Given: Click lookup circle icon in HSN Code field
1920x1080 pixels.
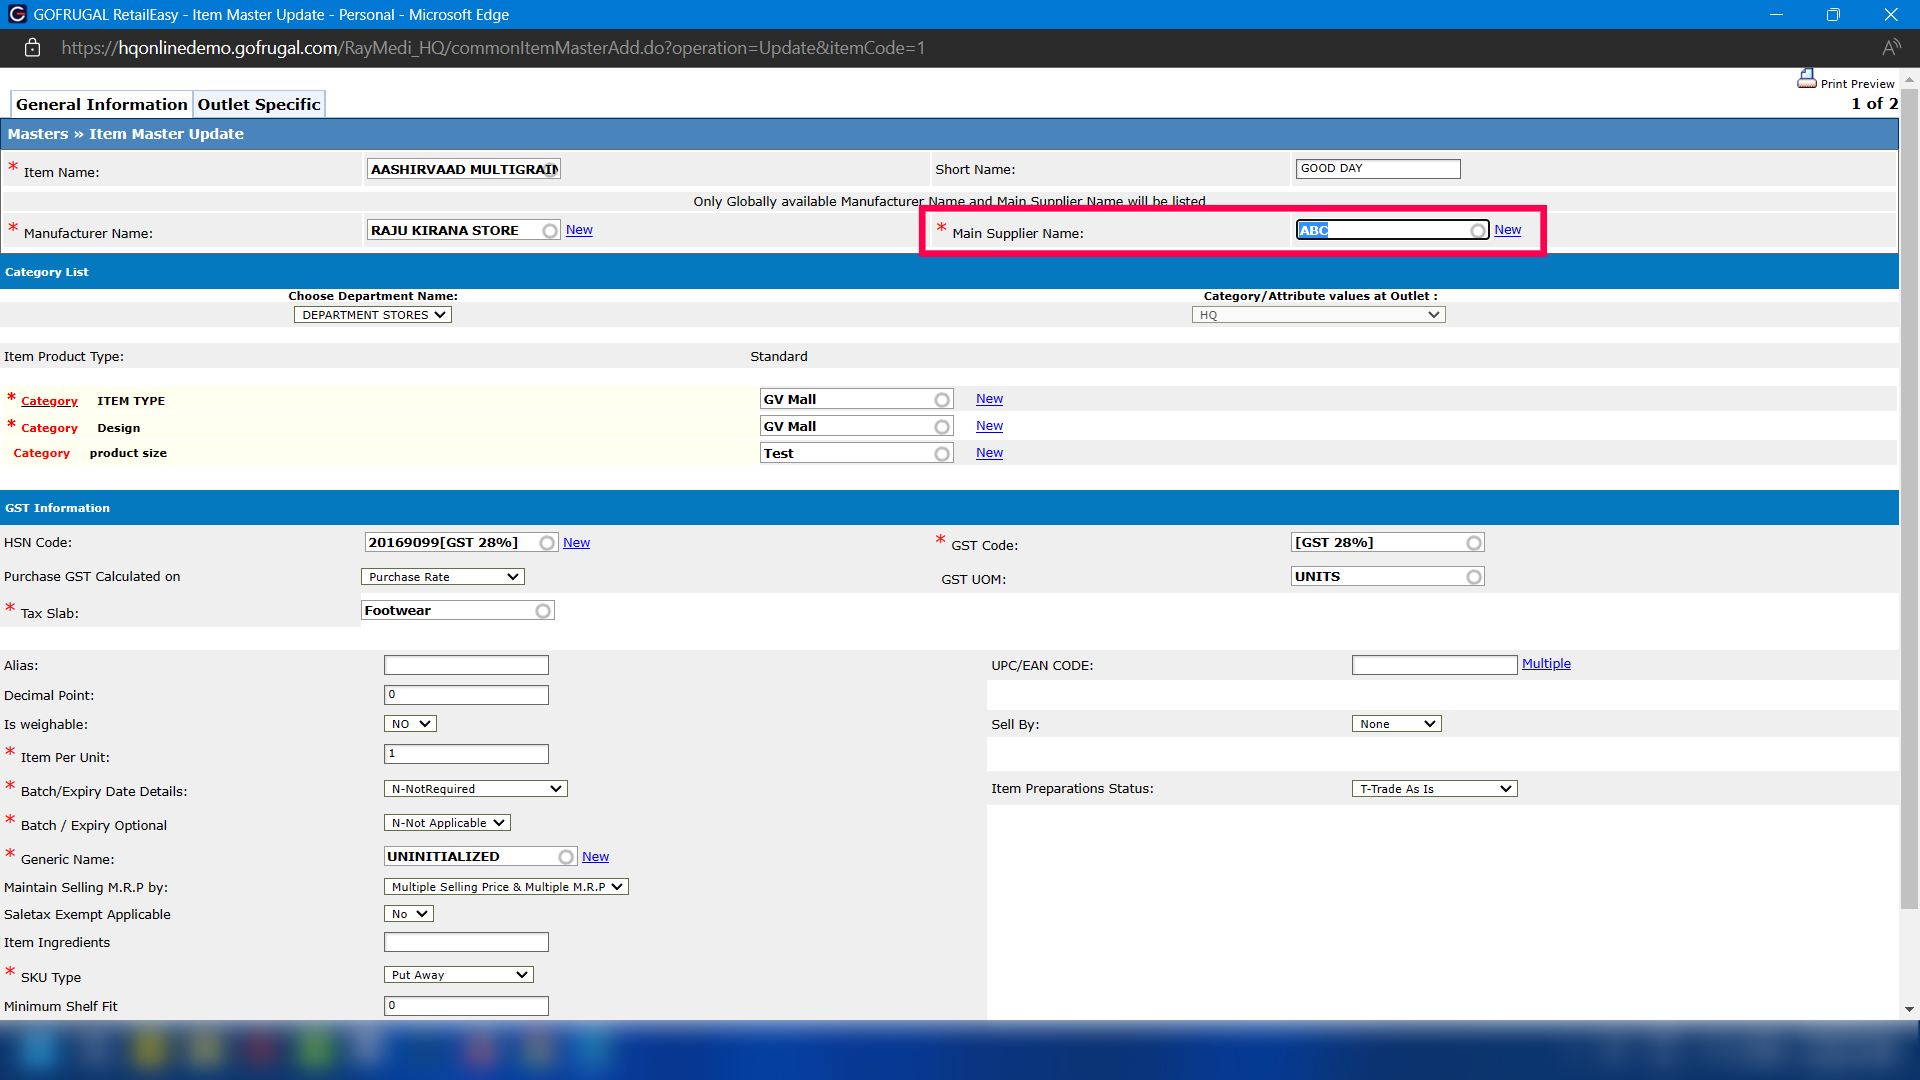Looking at the screenshot, I should [x=547, y=543].
